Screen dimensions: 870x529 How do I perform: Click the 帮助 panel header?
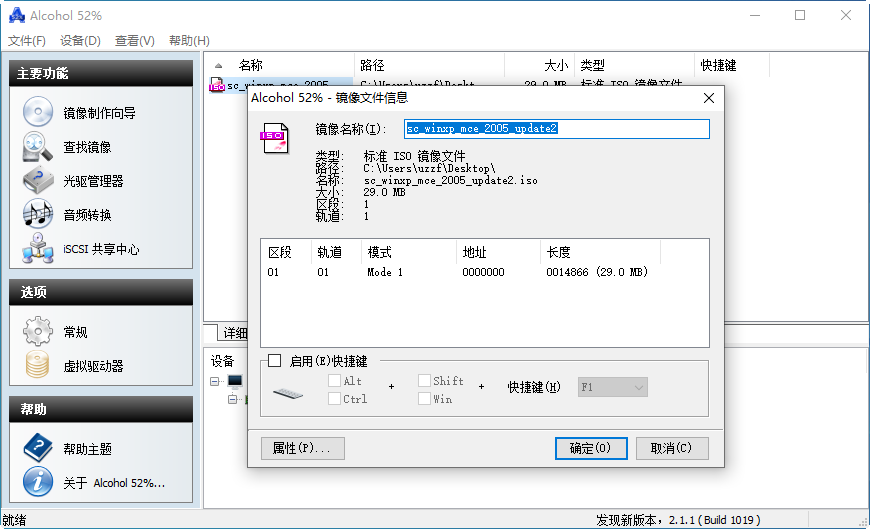pos(101,409)
